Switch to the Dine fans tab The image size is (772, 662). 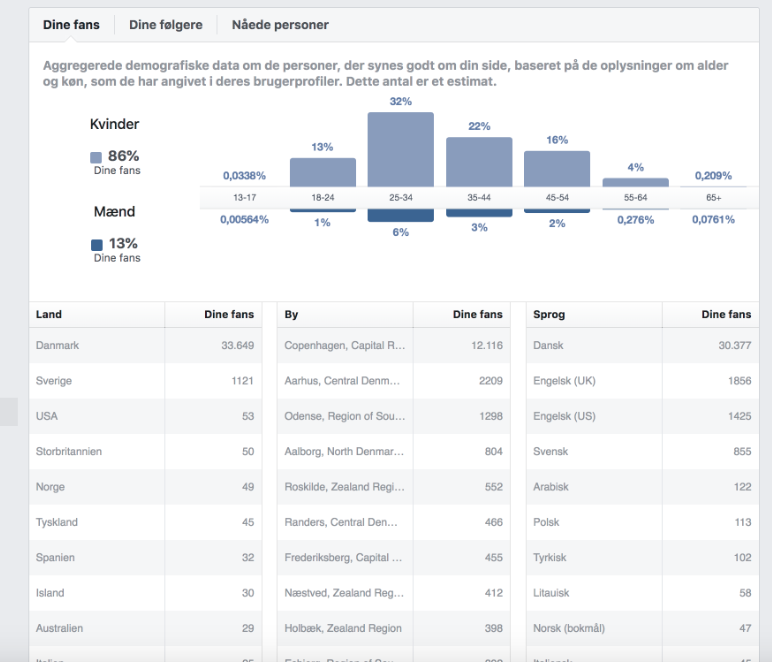tap(71, 24)
